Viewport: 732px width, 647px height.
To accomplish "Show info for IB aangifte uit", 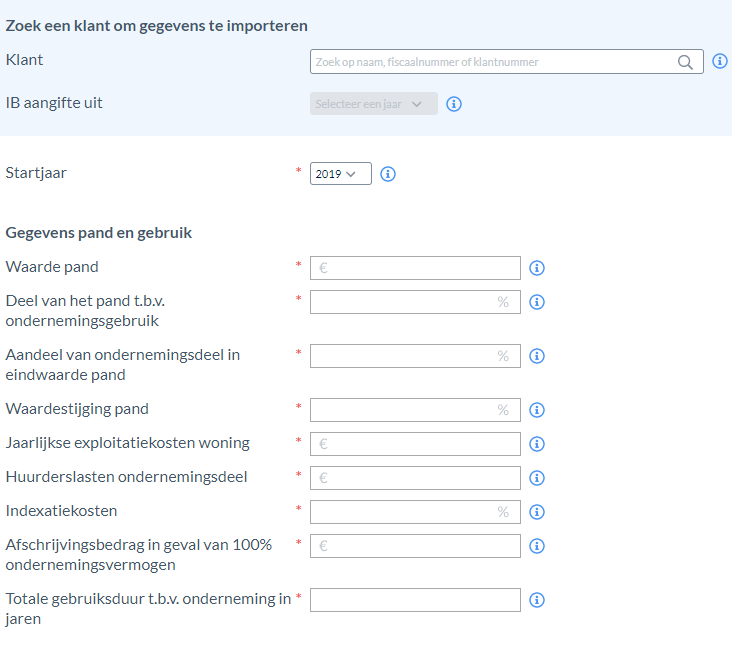I will [x=454, y=104].
